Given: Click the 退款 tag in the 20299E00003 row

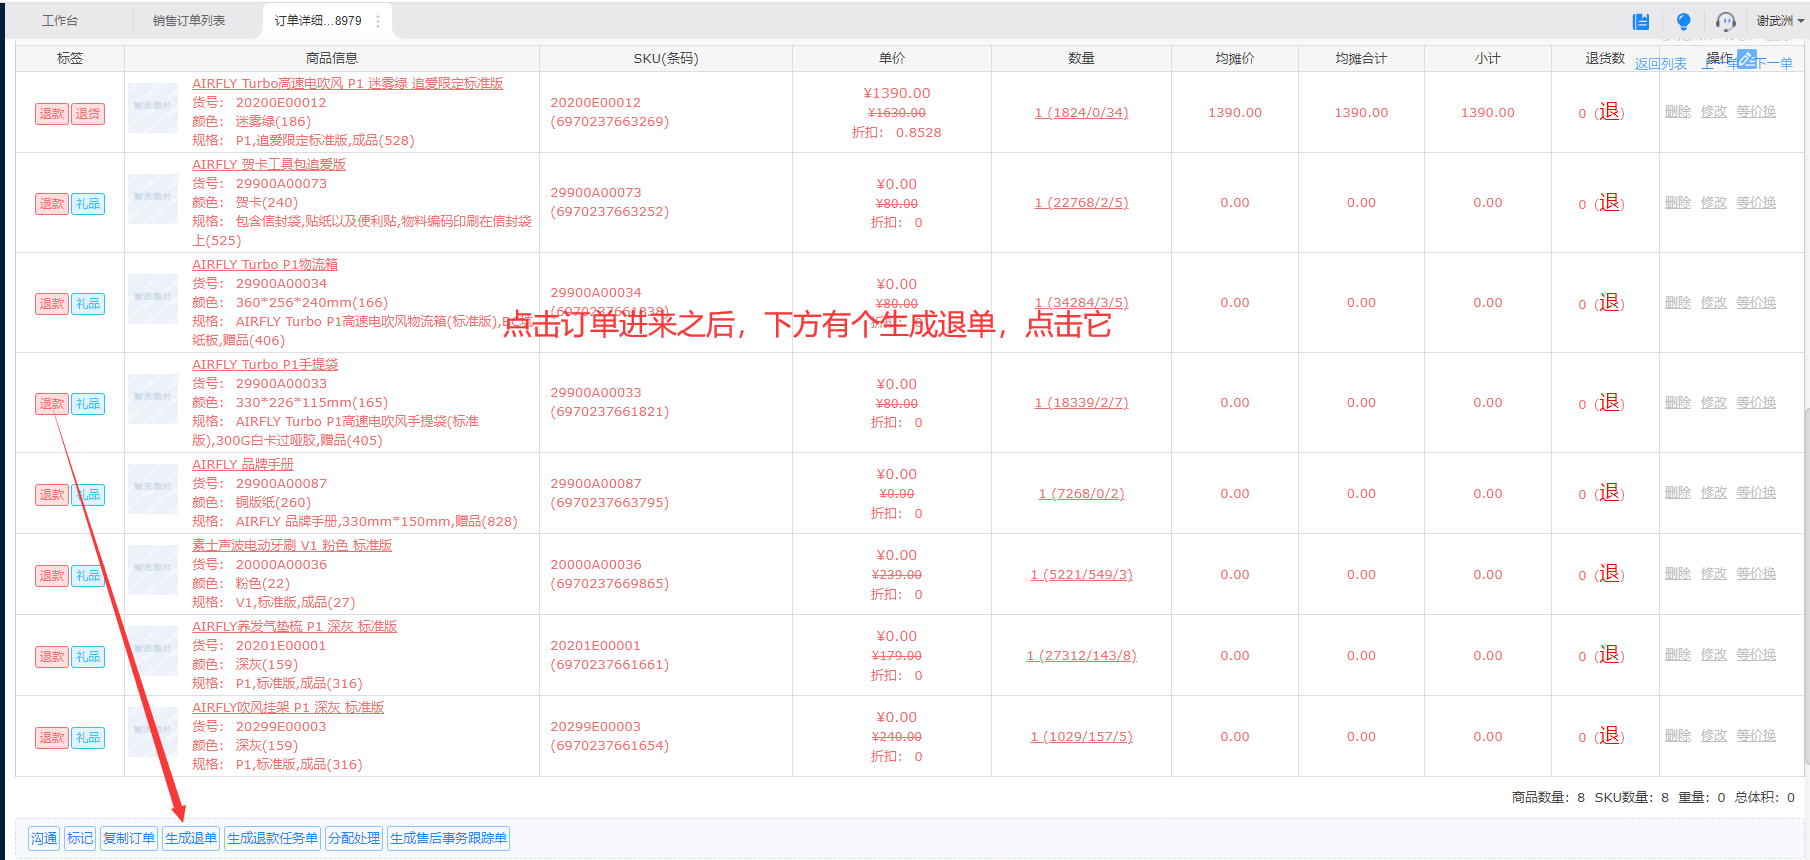Looking at the screenshot, I should 52,738.
